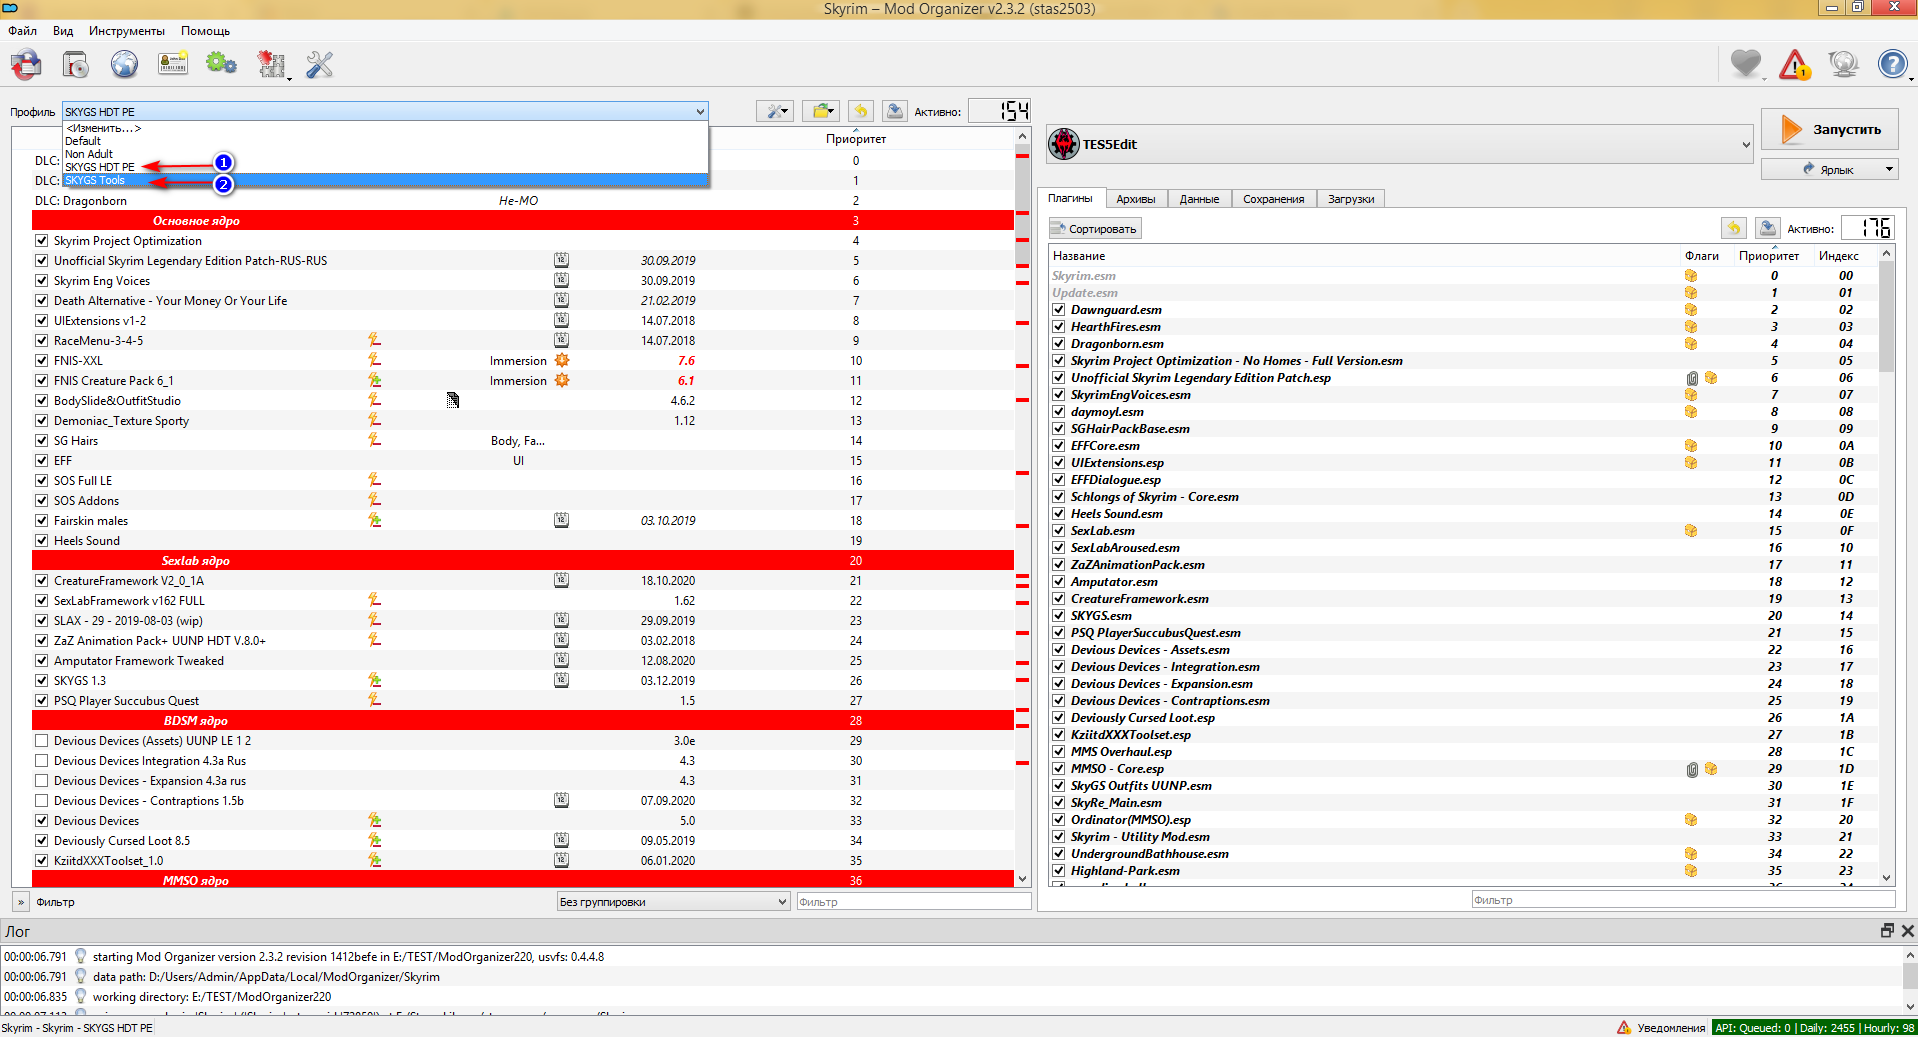This screenshot has height=1037, width=1918.
Task: Open the Help question mark icon
Action: [x=1892, y=65]
